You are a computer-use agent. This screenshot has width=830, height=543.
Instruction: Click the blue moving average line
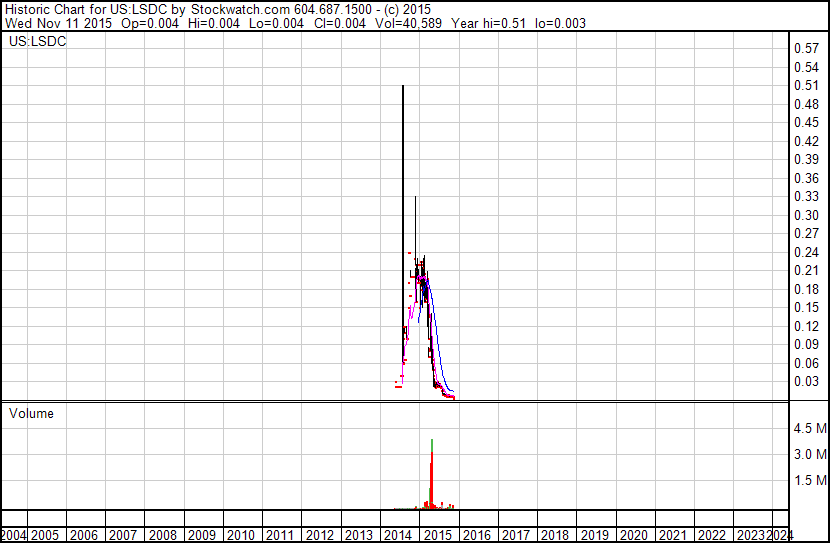point(437,333)
